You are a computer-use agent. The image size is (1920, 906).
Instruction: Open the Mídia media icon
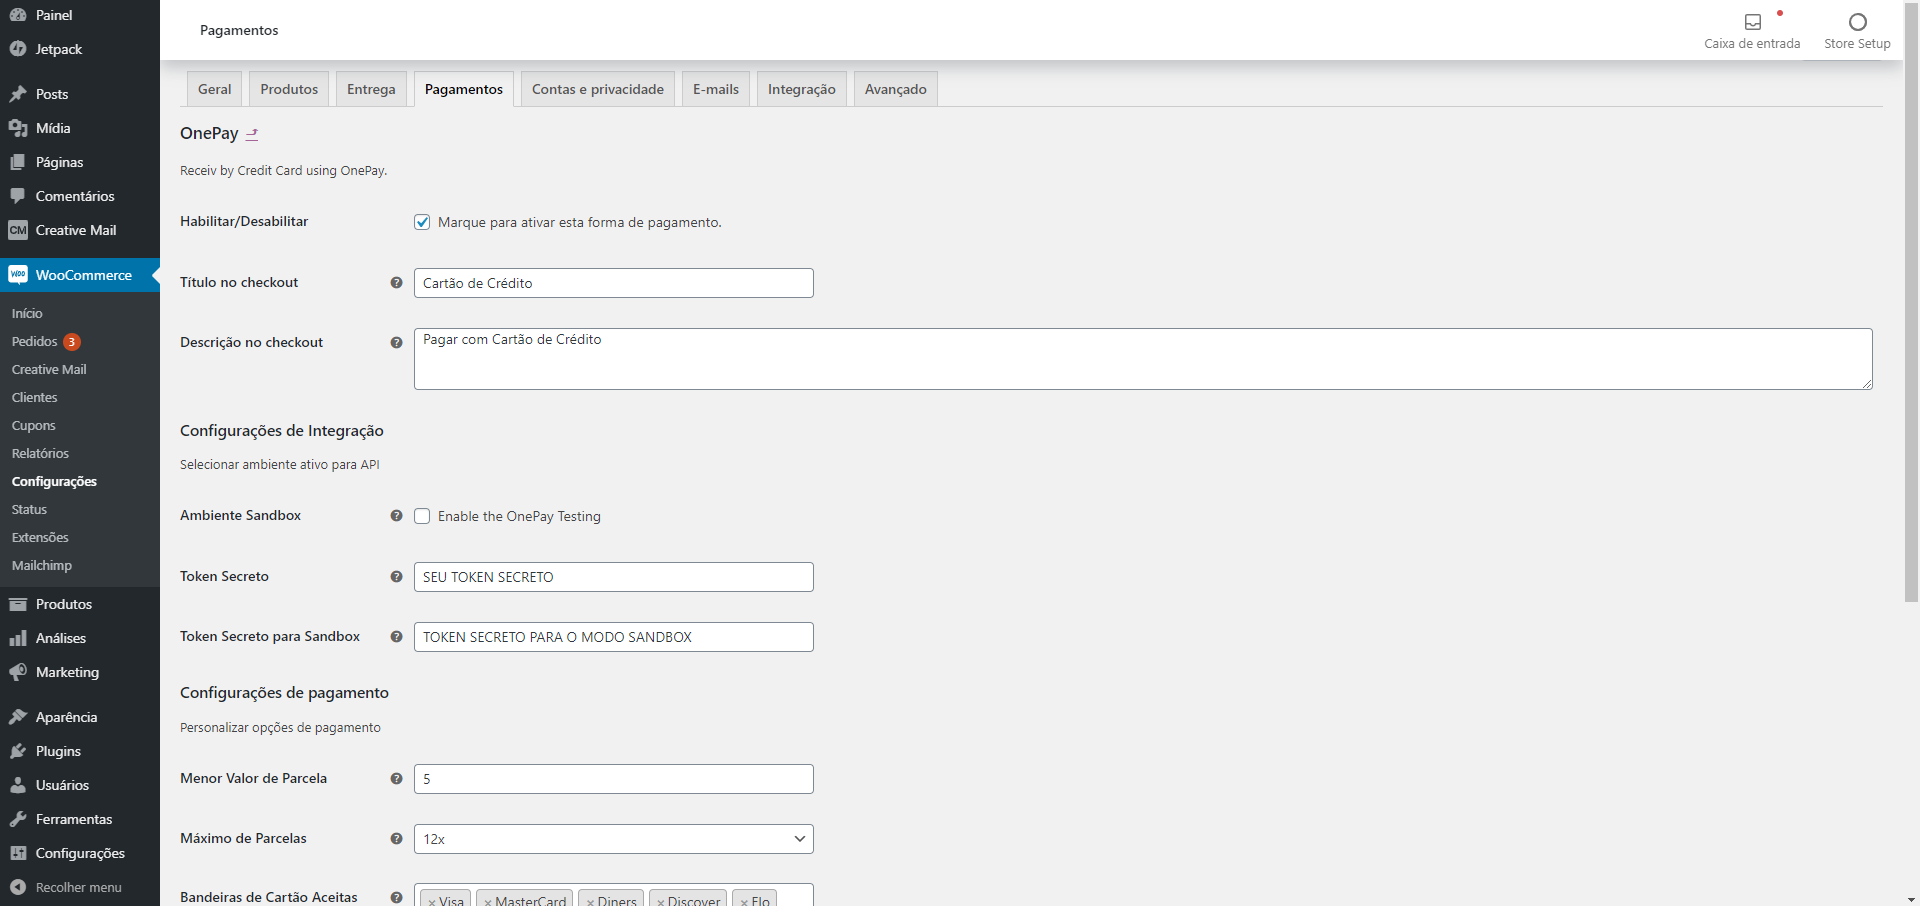[x=18, y=128]
